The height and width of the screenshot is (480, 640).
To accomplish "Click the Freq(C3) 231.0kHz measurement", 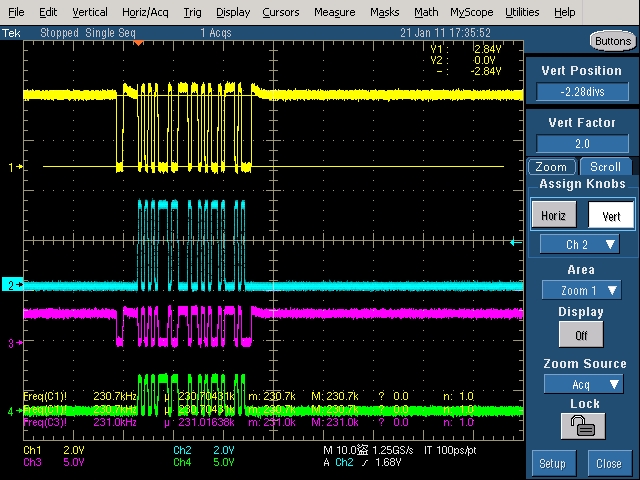I will tap(80, 422).
